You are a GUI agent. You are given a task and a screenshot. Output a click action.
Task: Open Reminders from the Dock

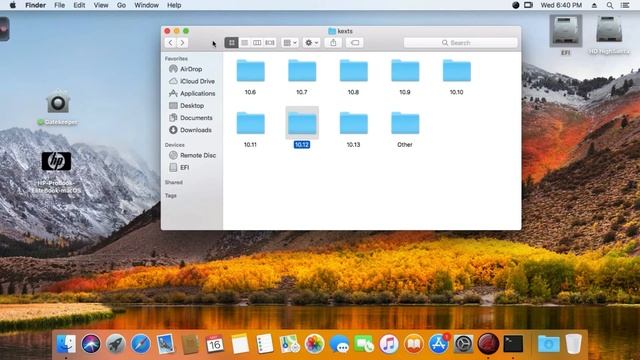[265, 344]
